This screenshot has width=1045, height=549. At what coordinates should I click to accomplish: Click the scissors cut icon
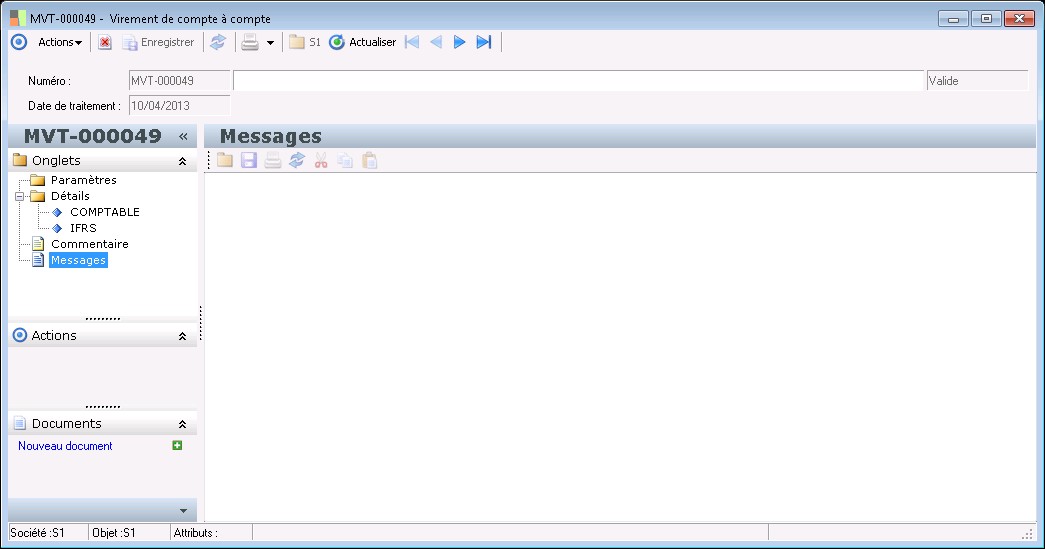coord(321,160)
